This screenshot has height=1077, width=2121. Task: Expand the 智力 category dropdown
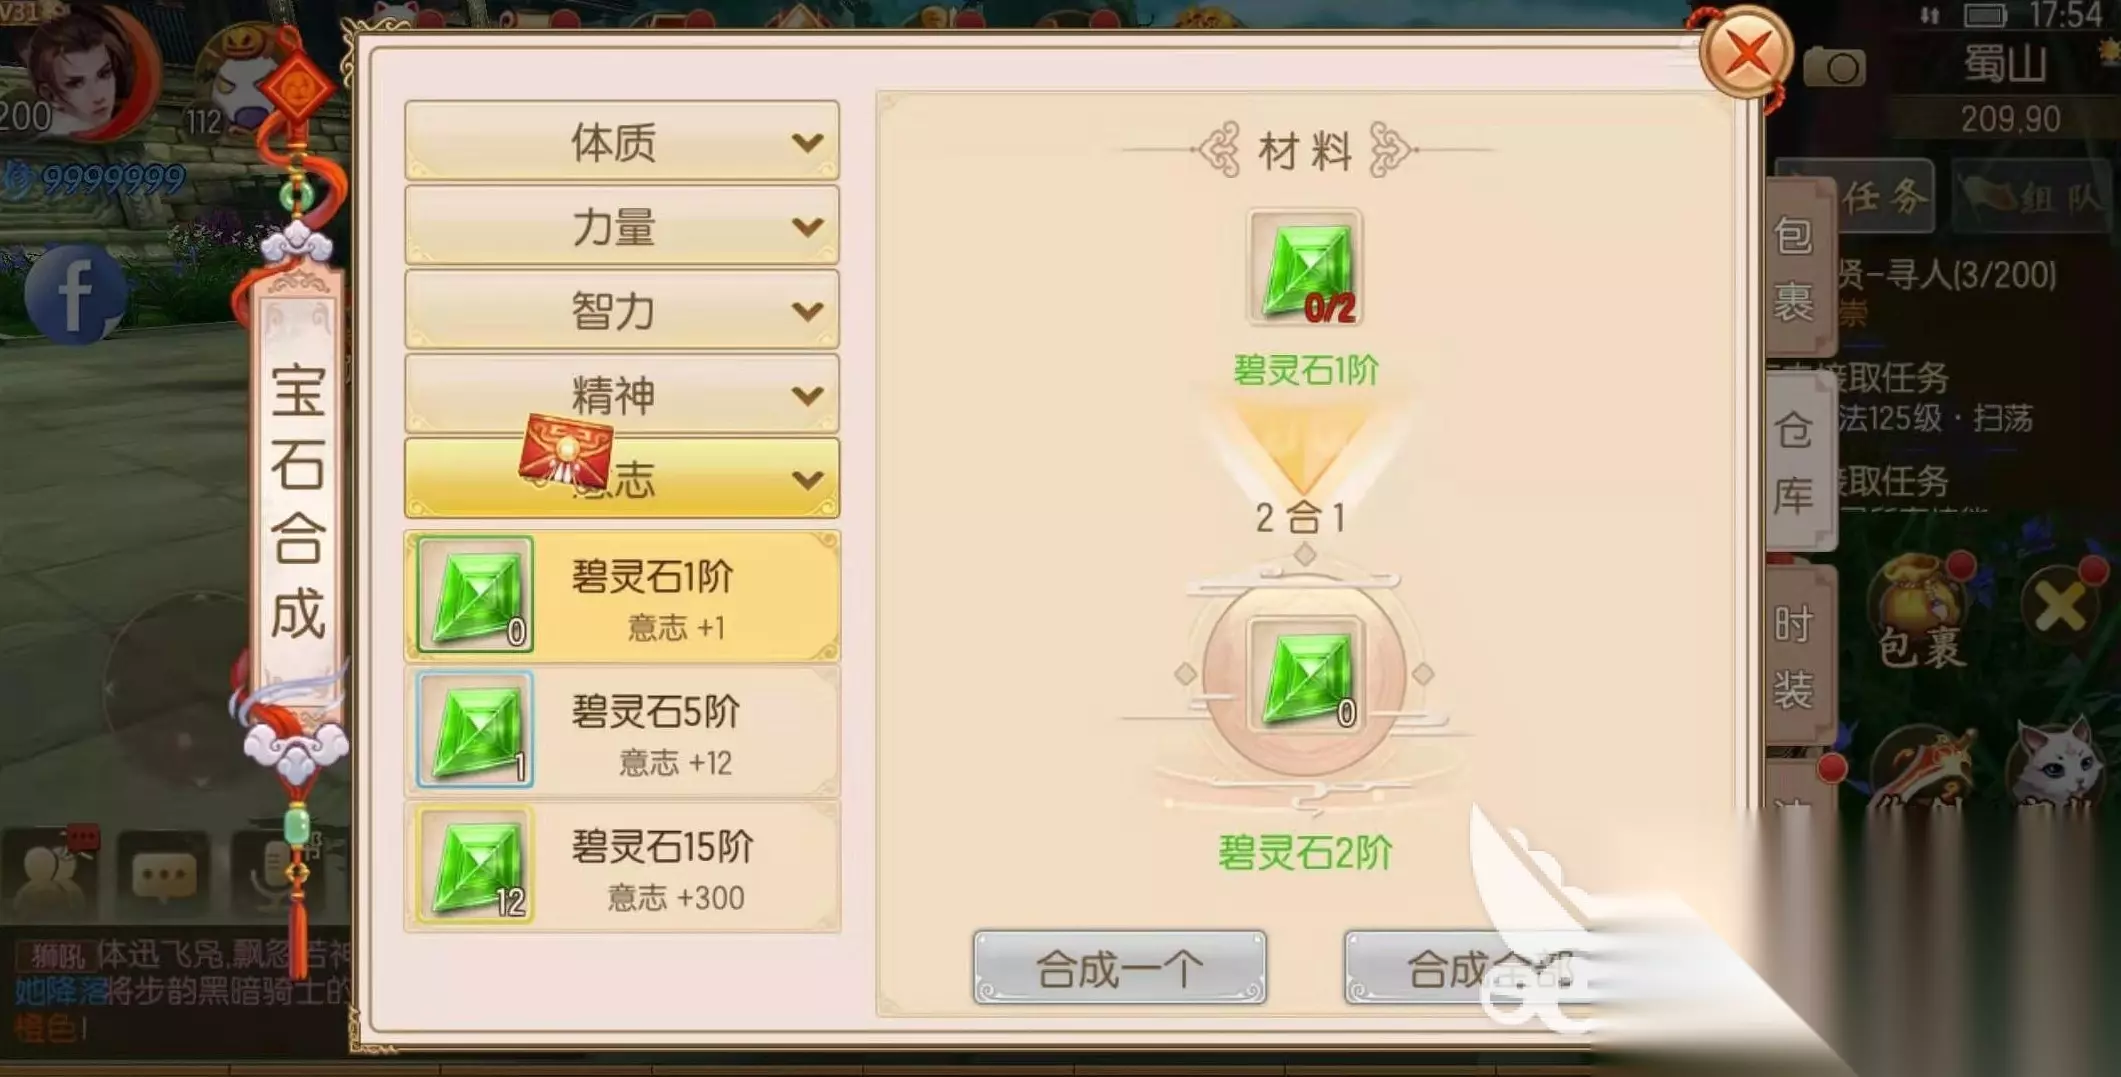point(621,310)
